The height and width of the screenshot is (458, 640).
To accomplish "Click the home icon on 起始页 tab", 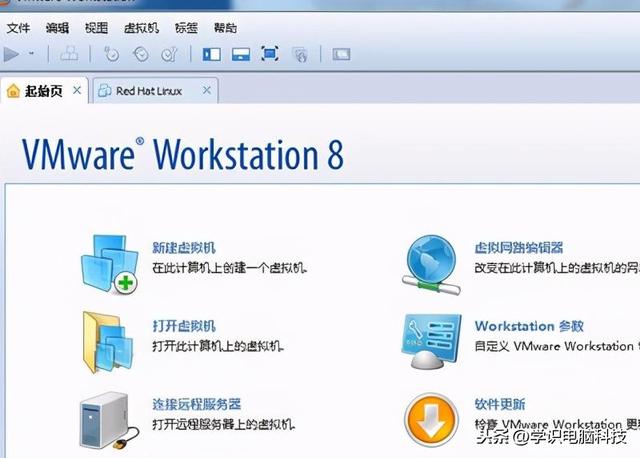I will click(x=13, y=91).
